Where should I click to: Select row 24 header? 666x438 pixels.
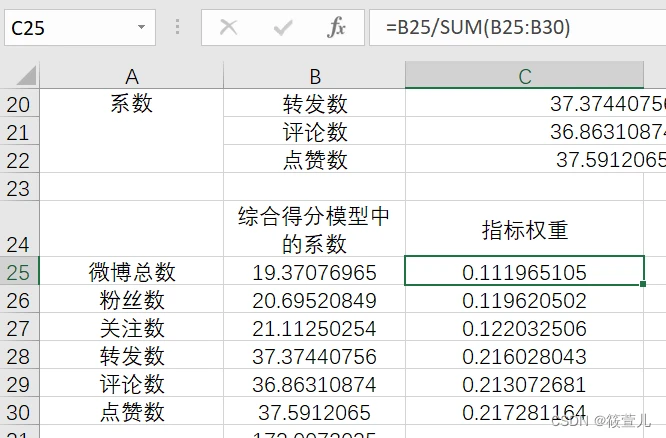click(20, 229)
